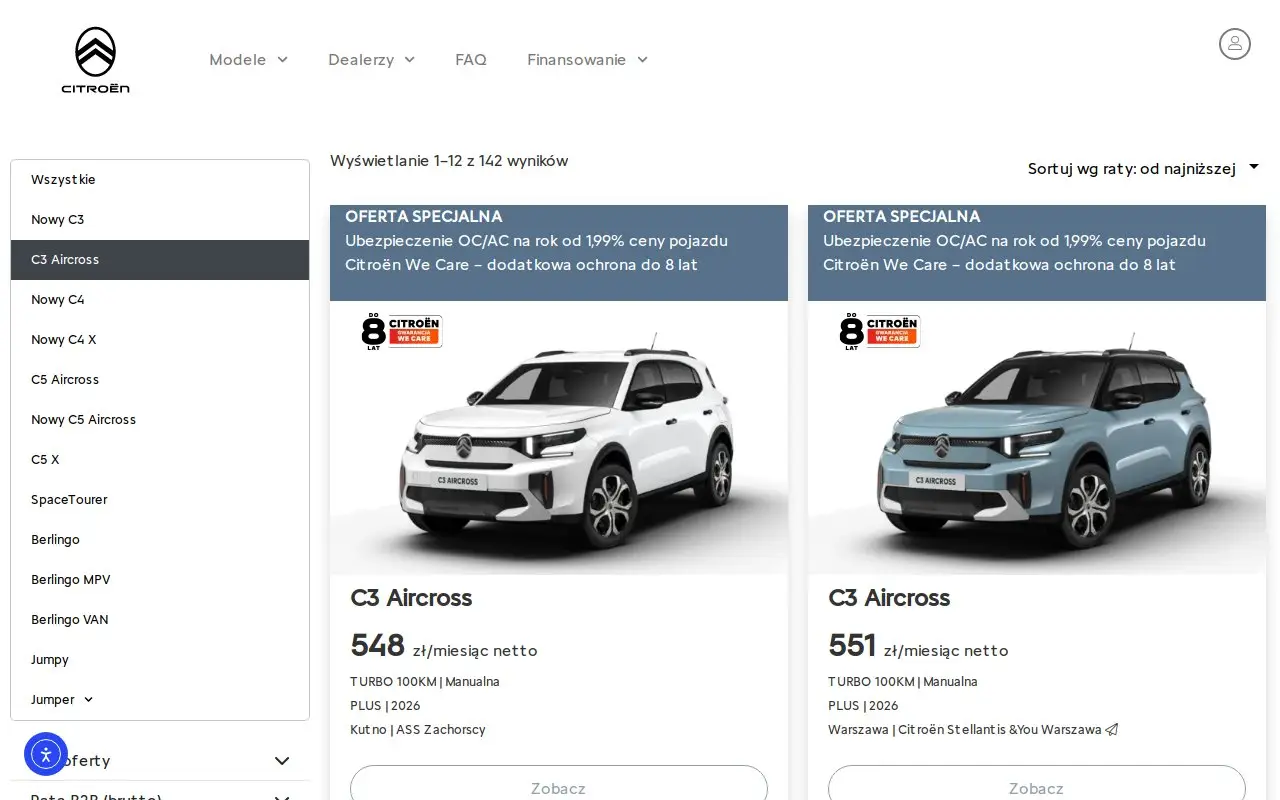Click Zobacz on the 551 zł offer
Image resolution: width=1280 pixels, height=800 pixels.
(1037, 783)
